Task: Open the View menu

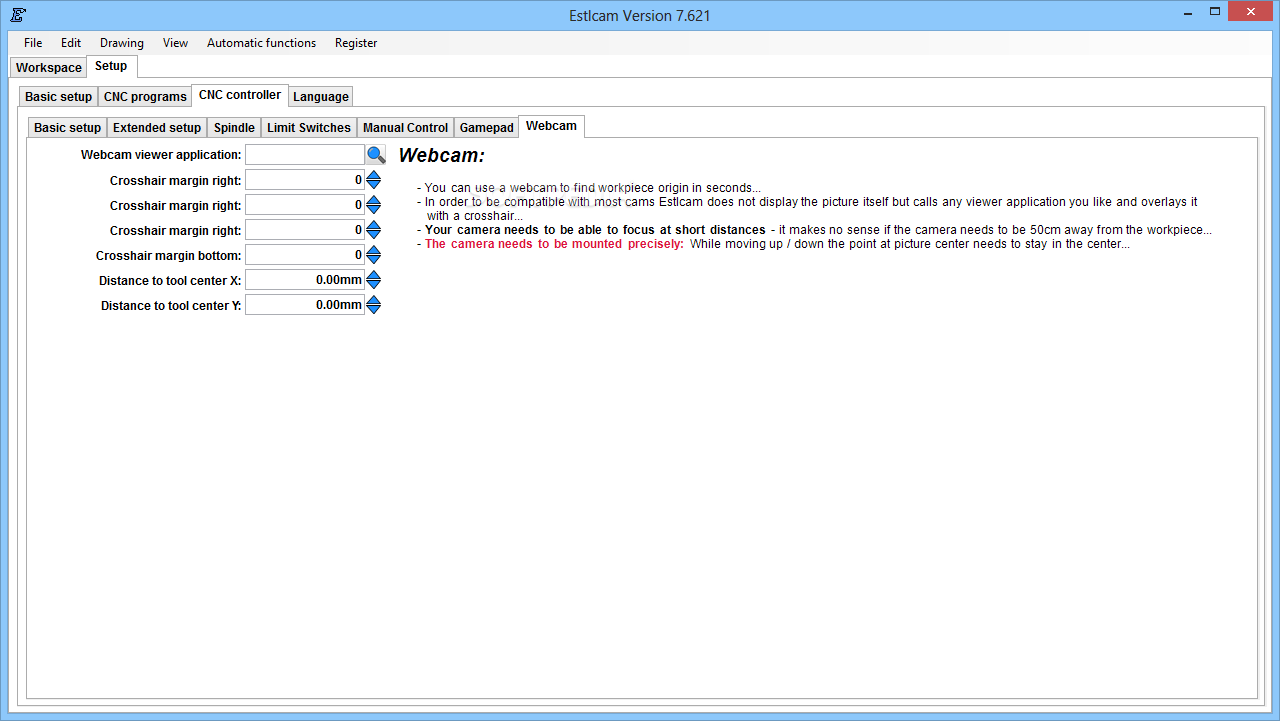Action: (175, 43)
